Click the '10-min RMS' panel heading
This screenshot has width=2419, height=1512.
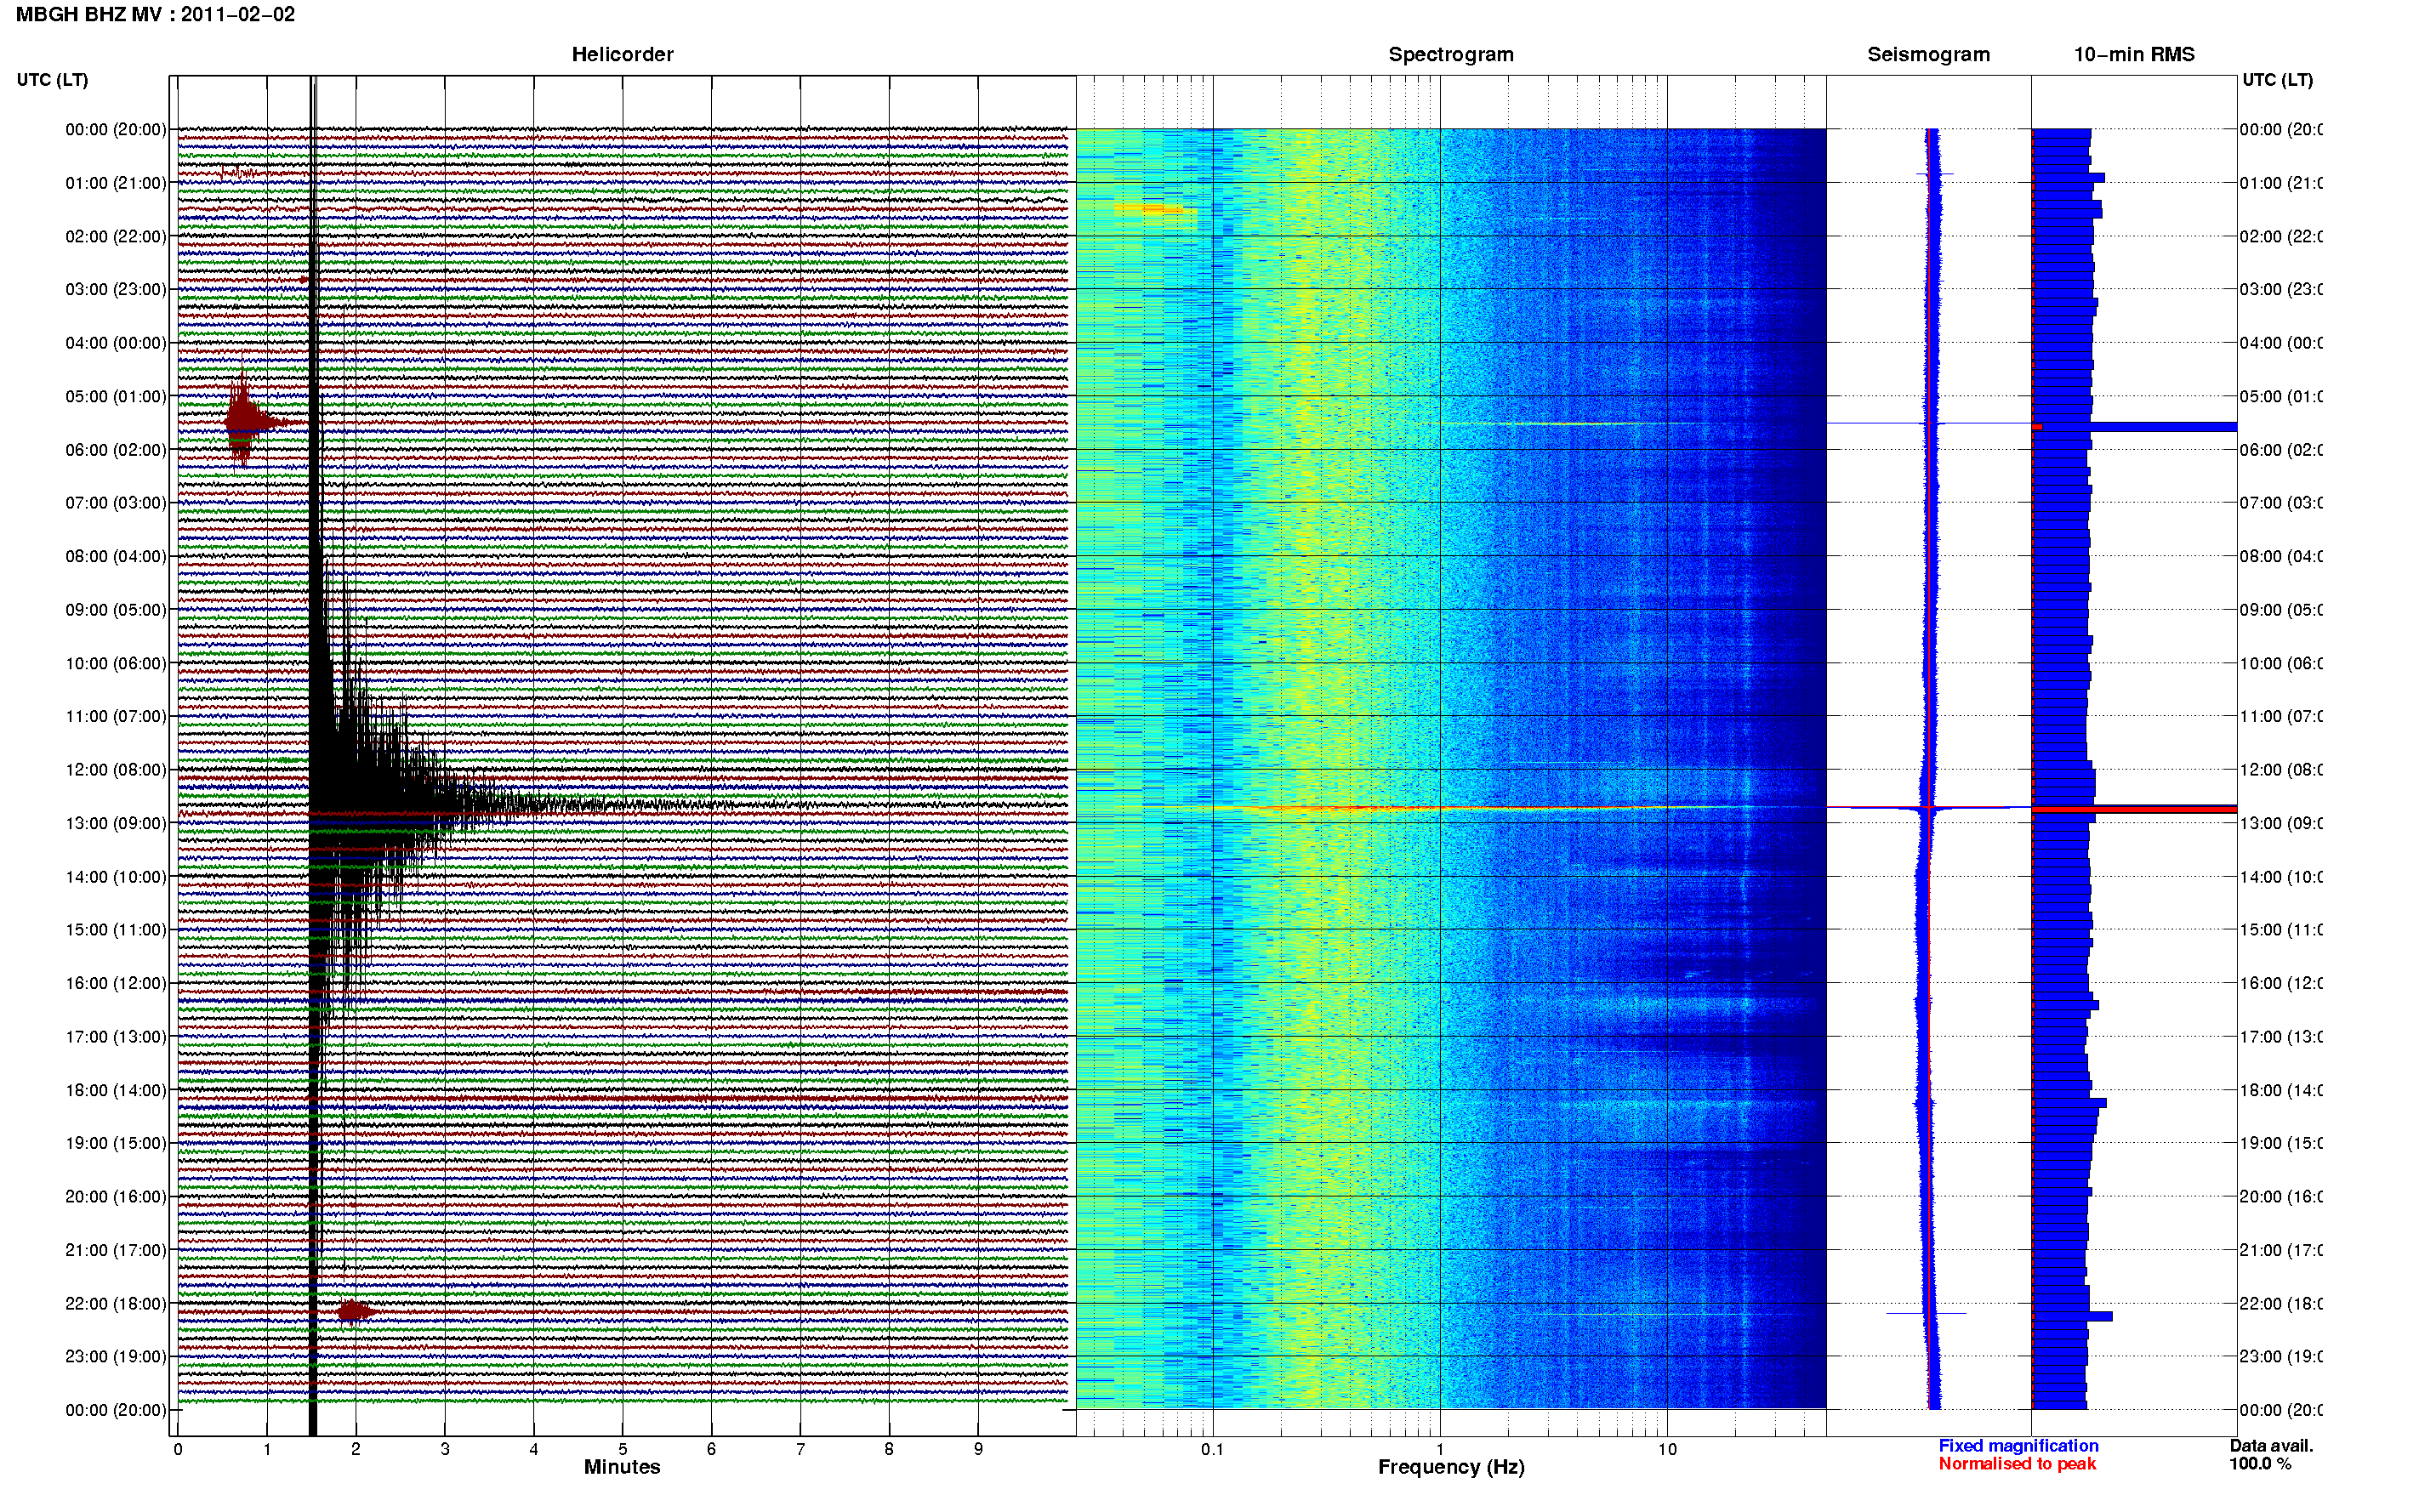[2133, 54]
